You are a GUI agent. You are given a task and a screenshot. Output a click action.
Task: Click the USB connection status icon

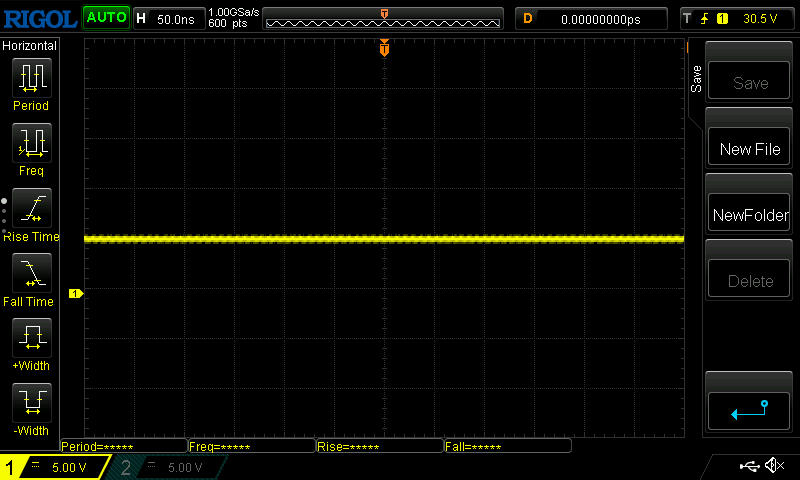click(x=749, y=466)
